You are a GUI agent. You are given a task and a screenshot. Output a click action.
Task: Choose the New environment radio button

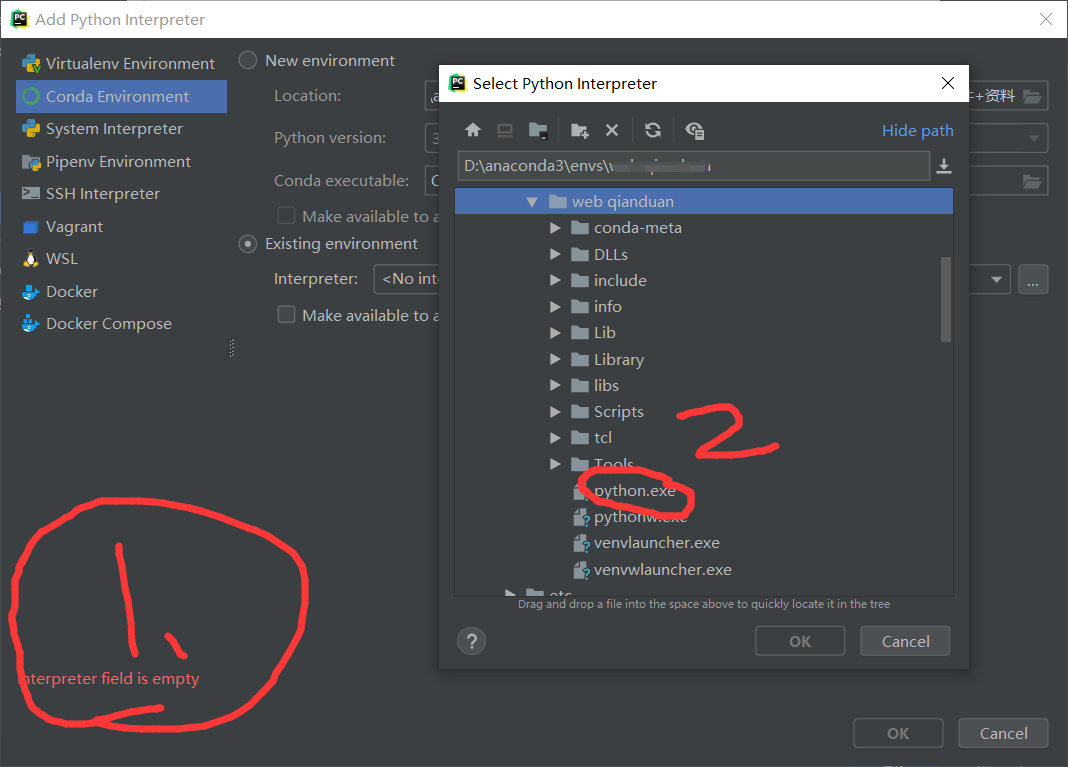248,61
